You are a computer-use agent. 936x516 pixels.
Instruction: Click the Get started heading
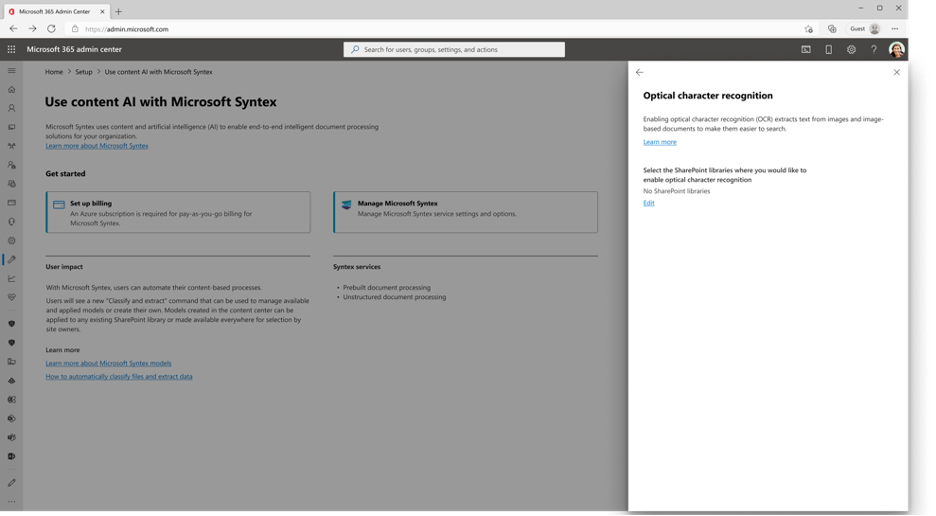click(x=65, y=174)
